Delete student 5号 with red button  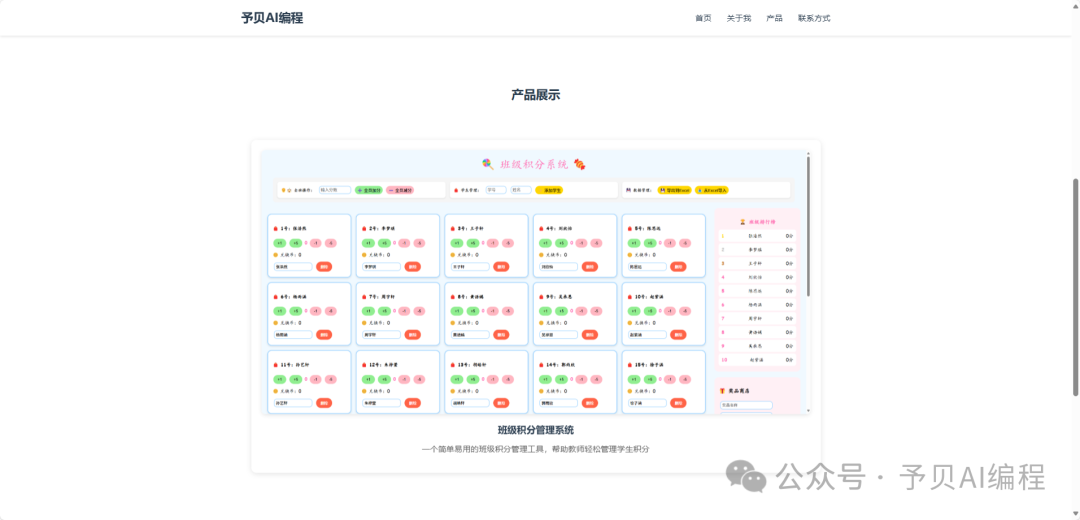678,267
